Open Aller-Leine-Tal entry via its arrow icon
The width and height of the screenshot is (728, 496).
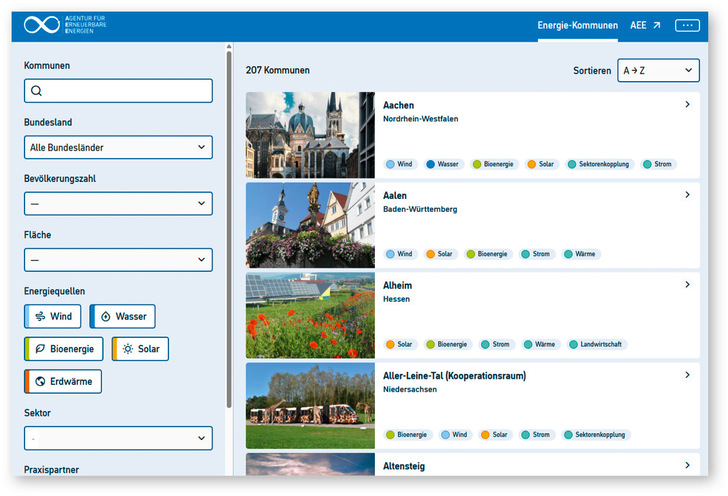(x=687, y=375)
